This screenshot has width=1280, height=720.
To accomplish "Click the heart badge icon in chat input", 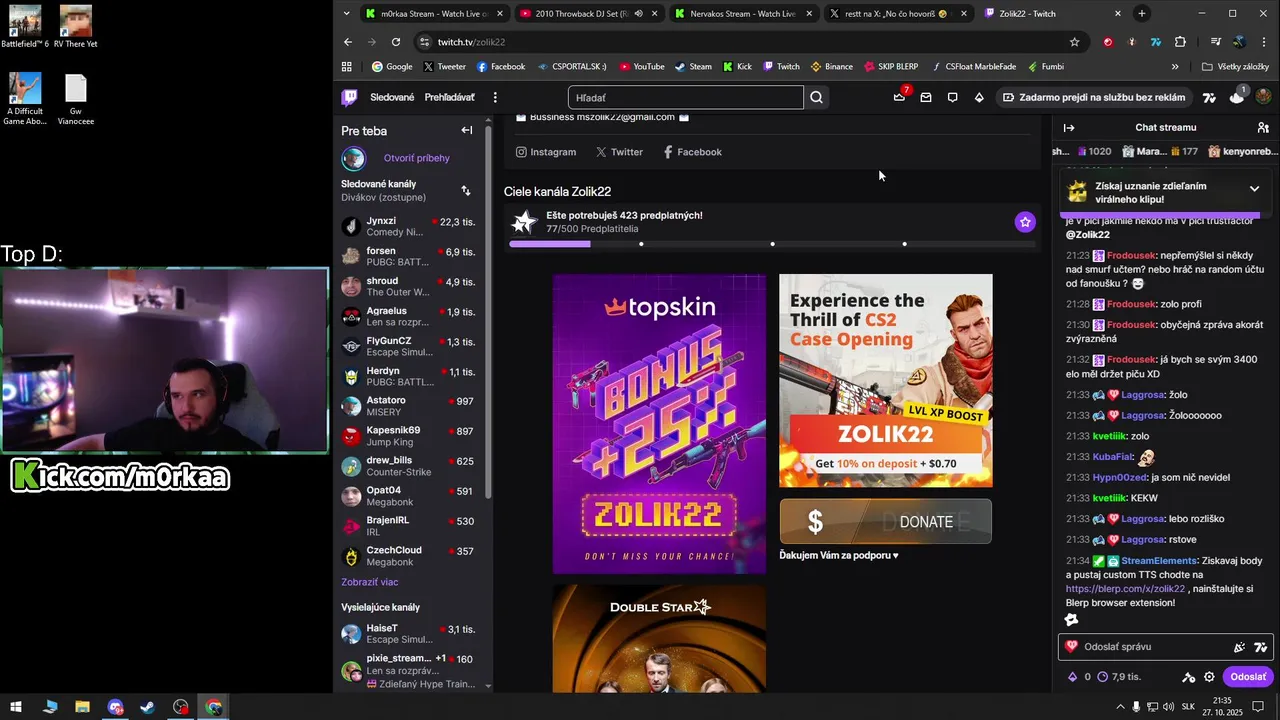I will click(x=1072, y=647).
